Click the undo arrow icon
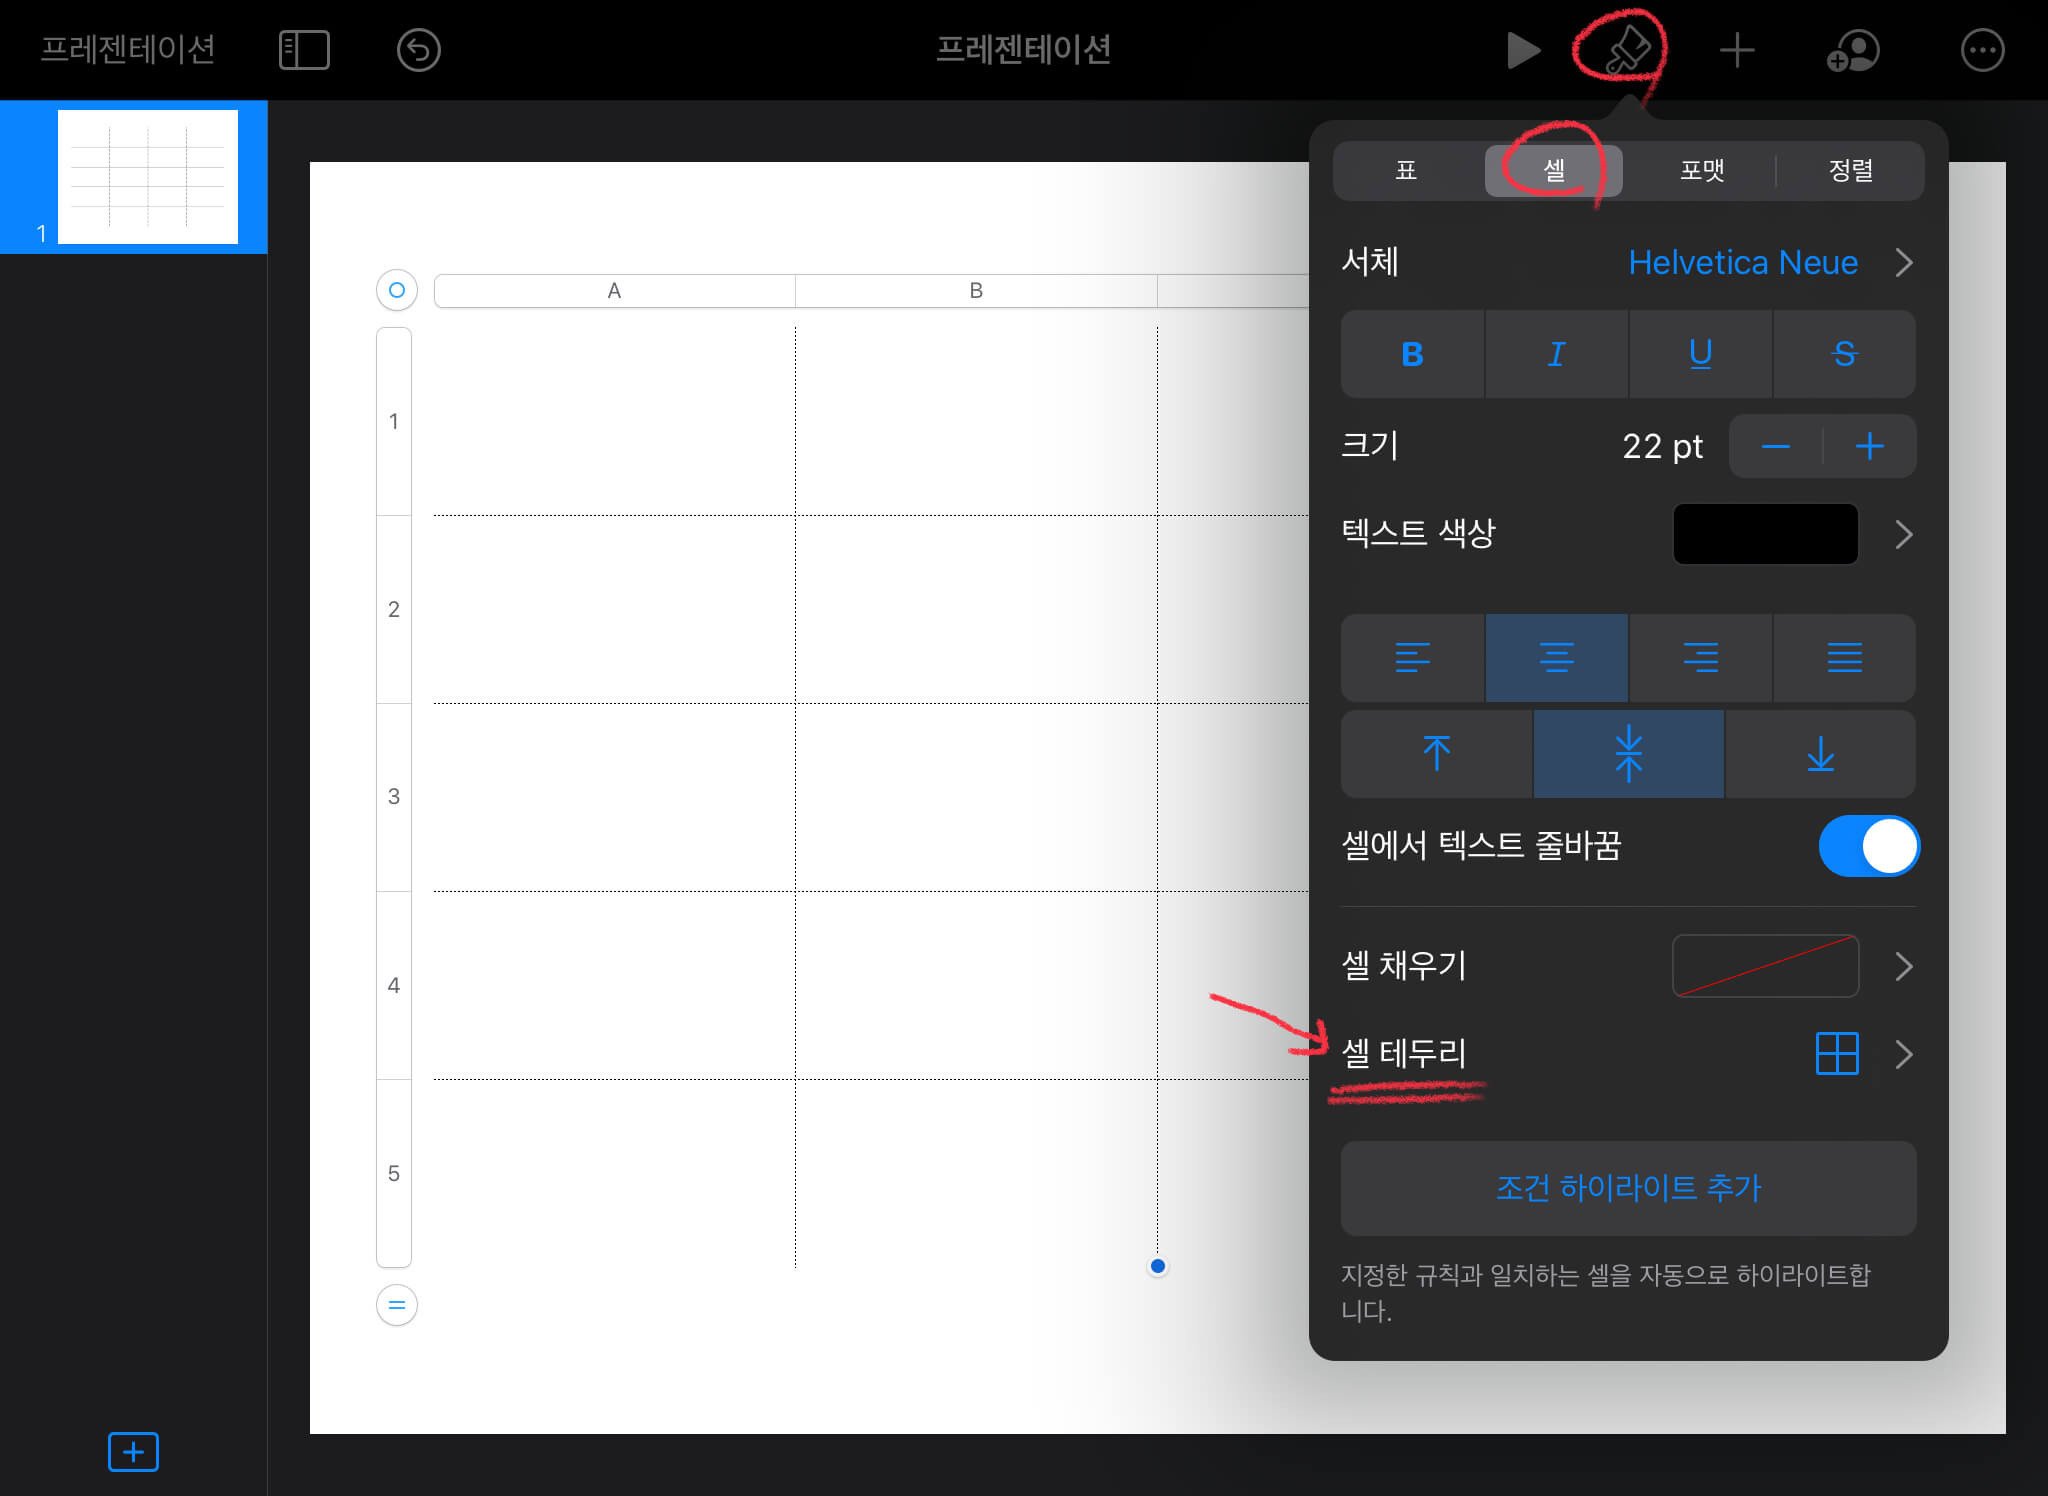This screenshot has width=2048, height=1496. 418,50
